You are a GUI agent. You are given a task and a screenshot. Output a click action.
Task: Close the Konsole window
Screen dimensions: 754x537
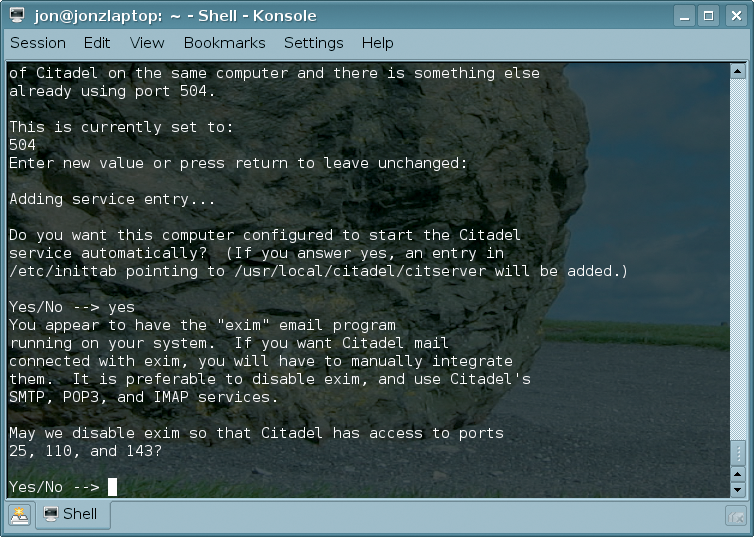pyautogui.click(x=736, y=16)
